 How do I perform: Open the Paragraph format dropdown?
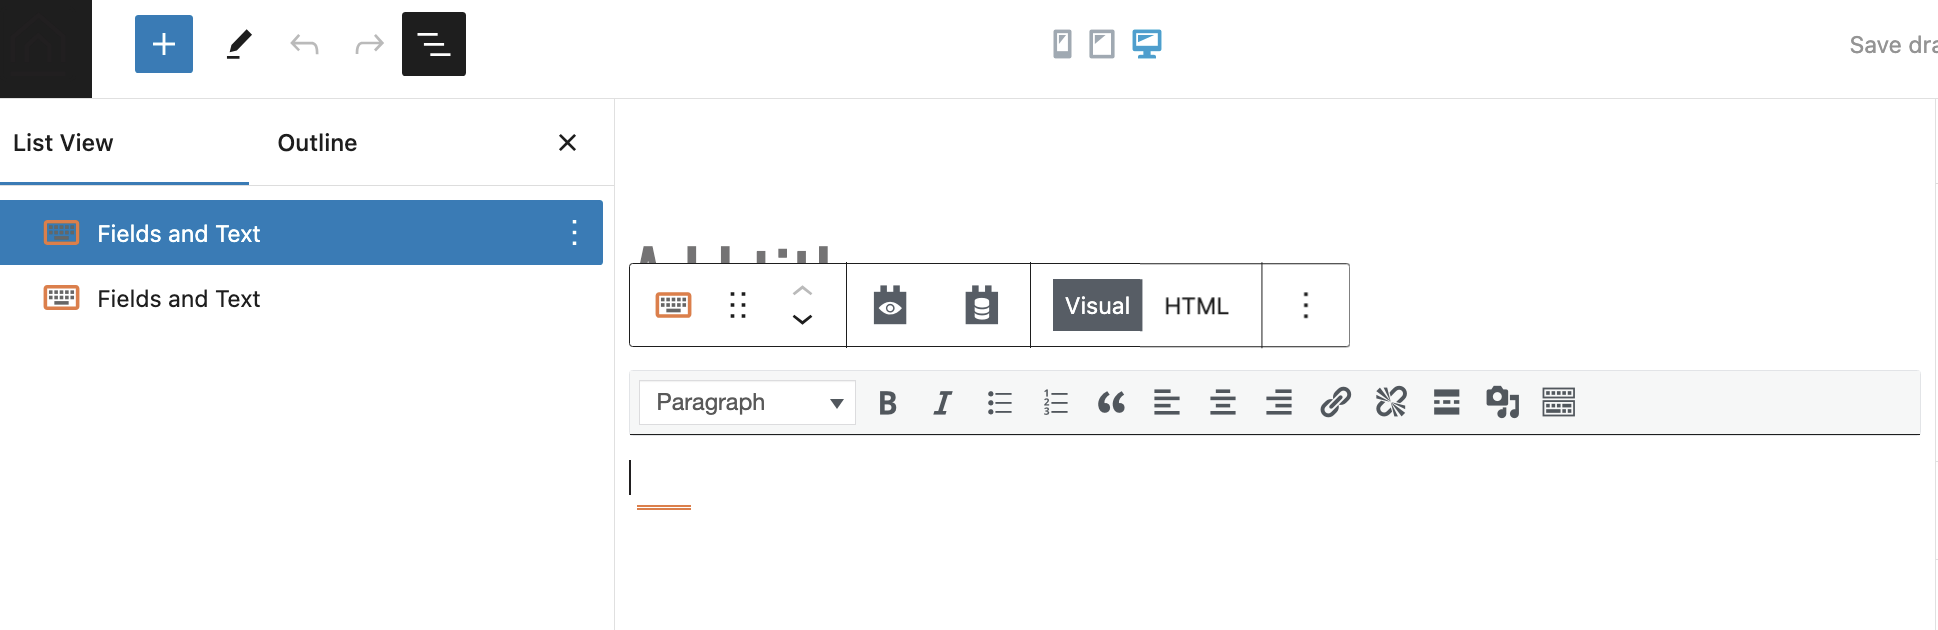pyautogui.click(x=748, y=402)
